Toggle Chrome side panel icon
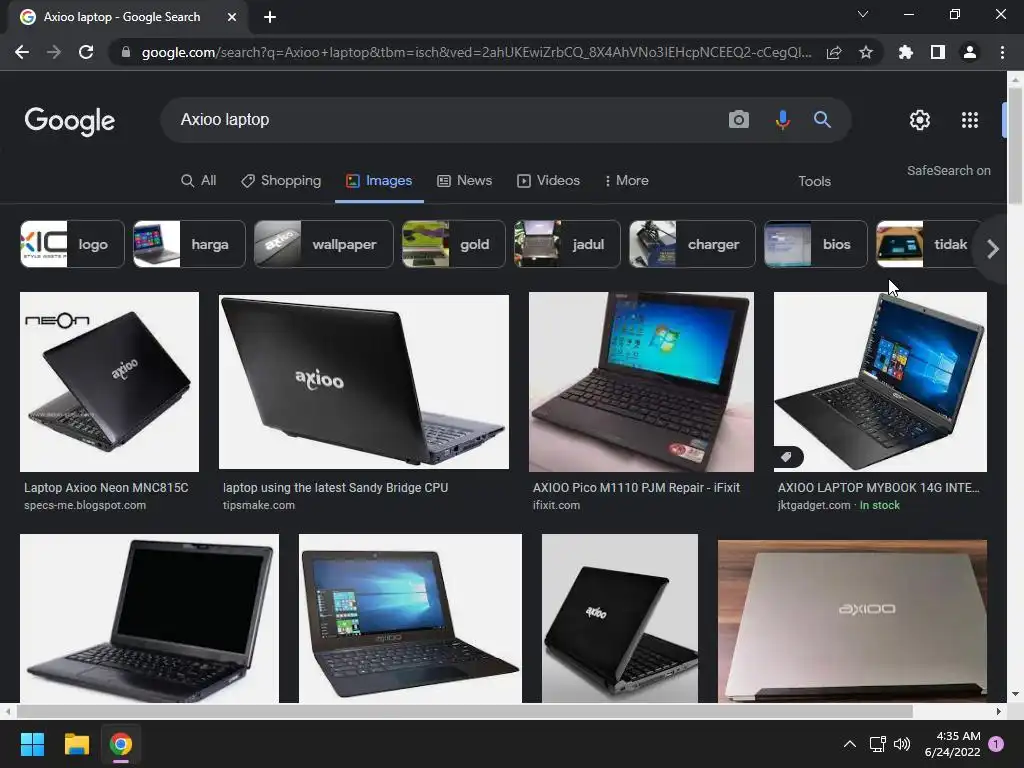Screen dimensions: 1024x768 pos(938,52)
